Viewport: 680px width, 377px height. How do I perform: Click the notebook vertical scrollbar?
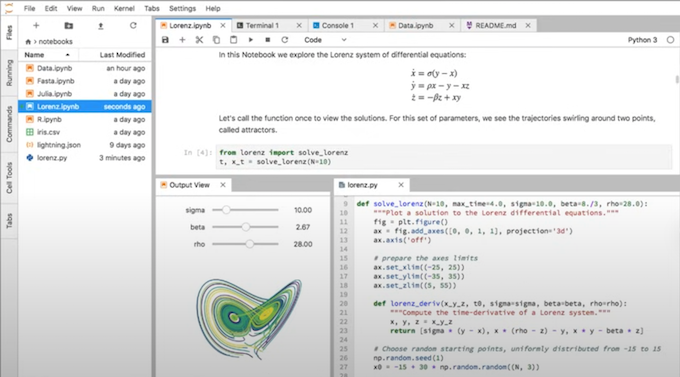click(x=677, y=79)
